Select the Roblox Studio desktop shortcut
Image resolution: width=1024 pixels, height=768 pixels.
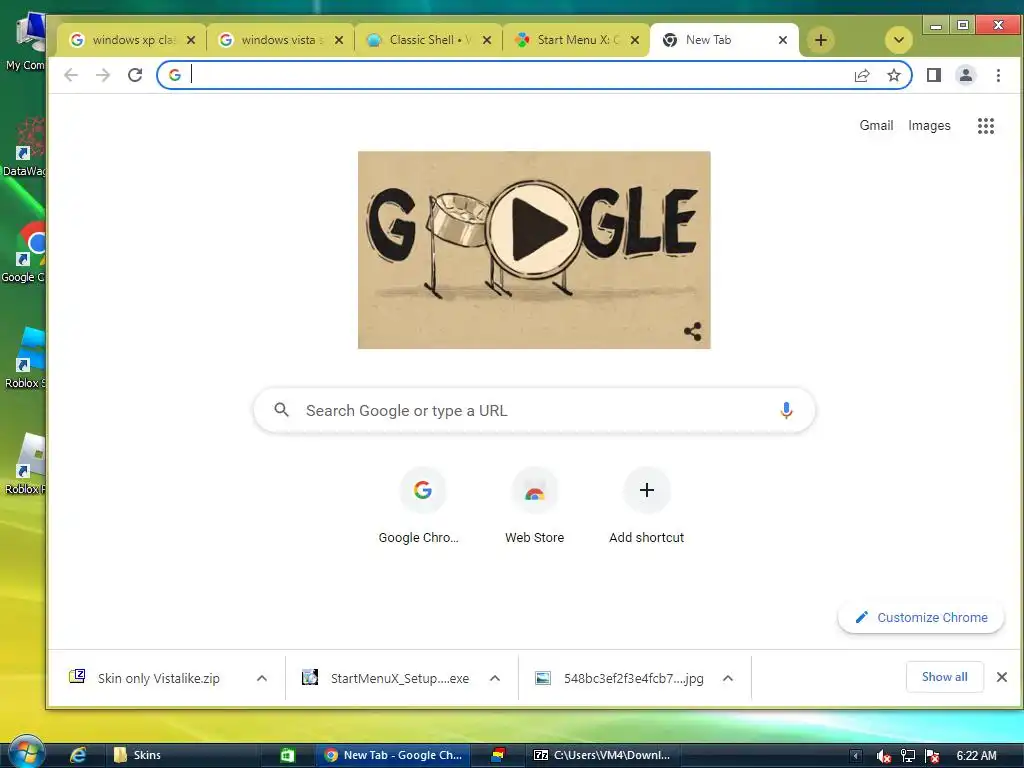tap(25, 359)
